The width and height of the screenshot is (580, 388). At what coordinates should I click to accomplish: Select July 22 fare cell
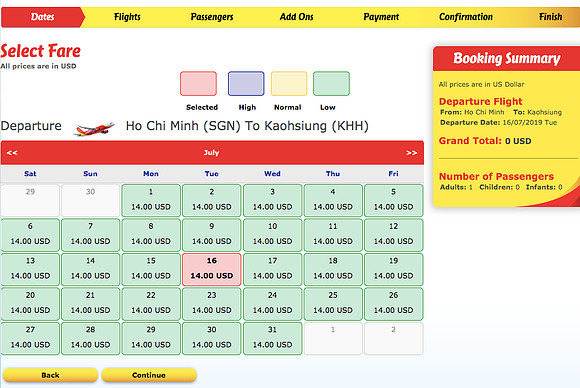point(151,304)
